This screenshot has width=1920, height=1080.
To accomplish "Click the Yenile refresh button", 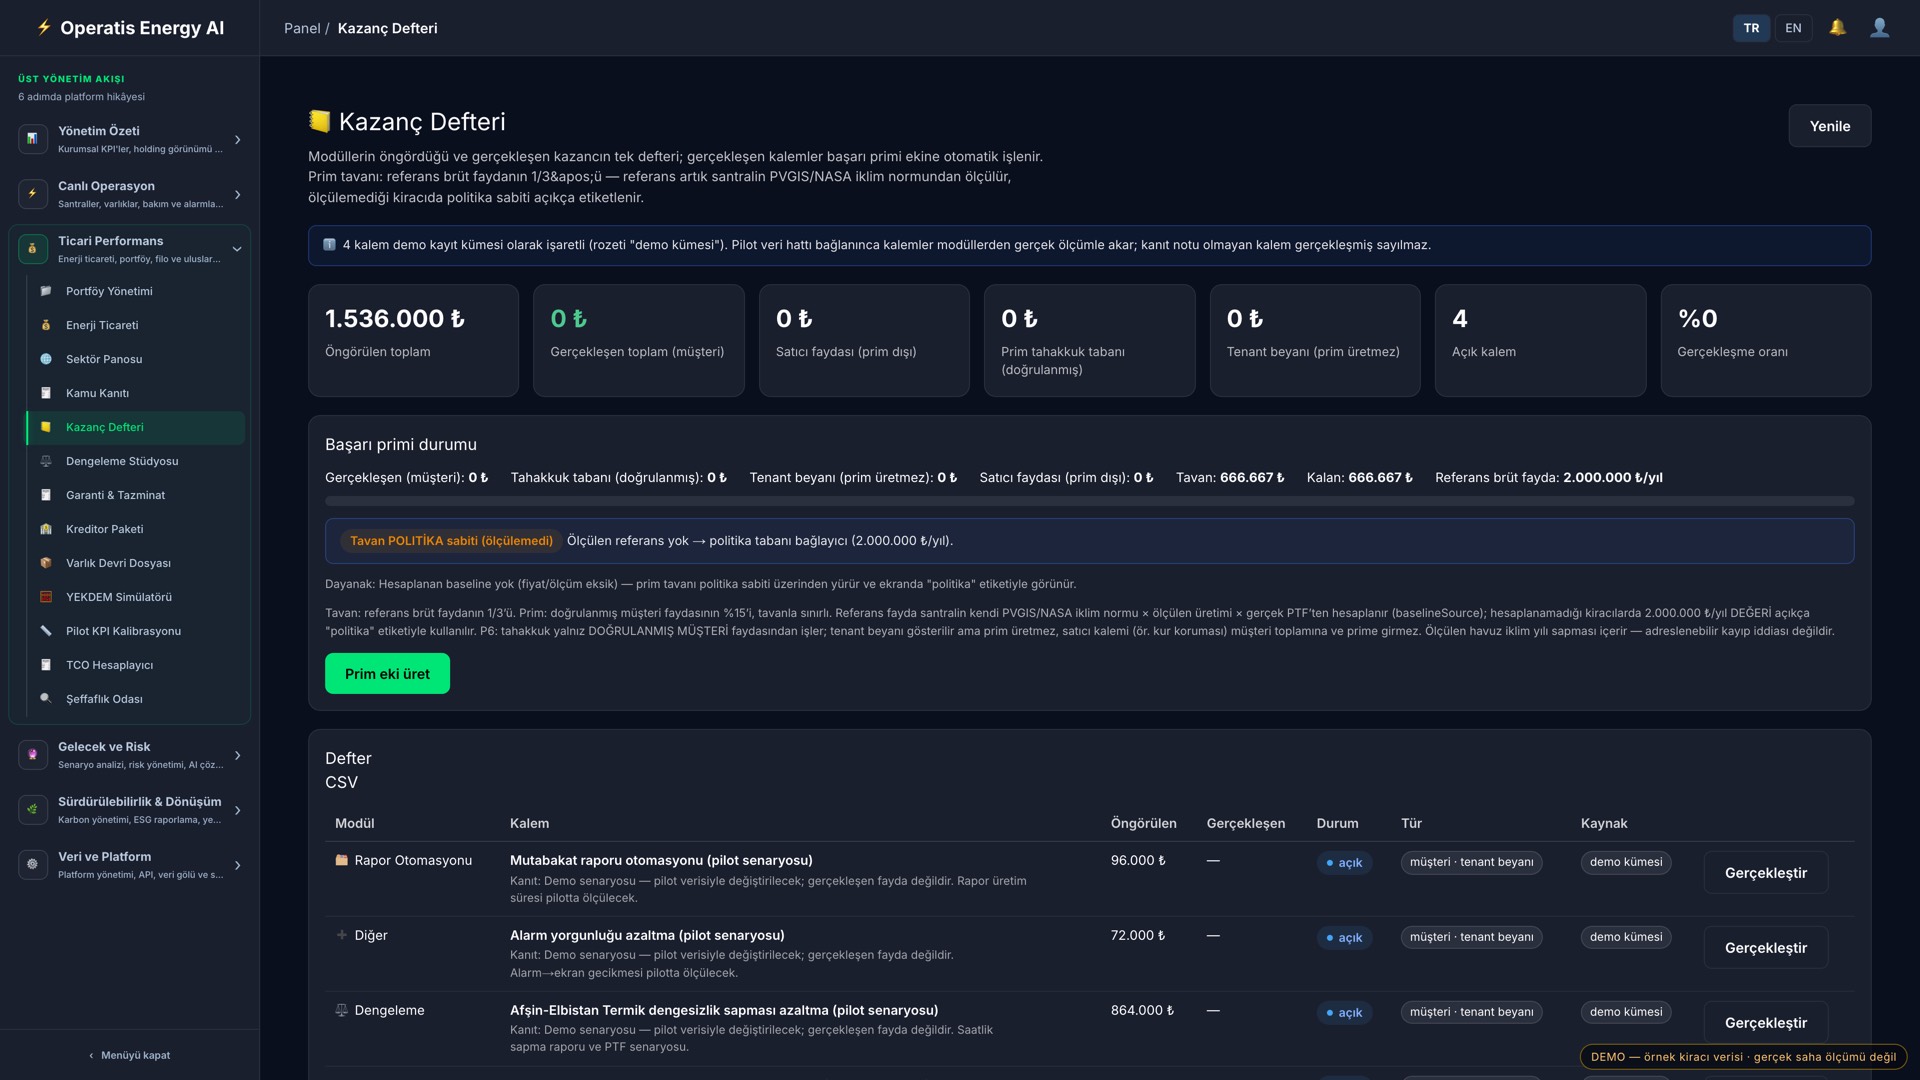I will (1829, 126).
